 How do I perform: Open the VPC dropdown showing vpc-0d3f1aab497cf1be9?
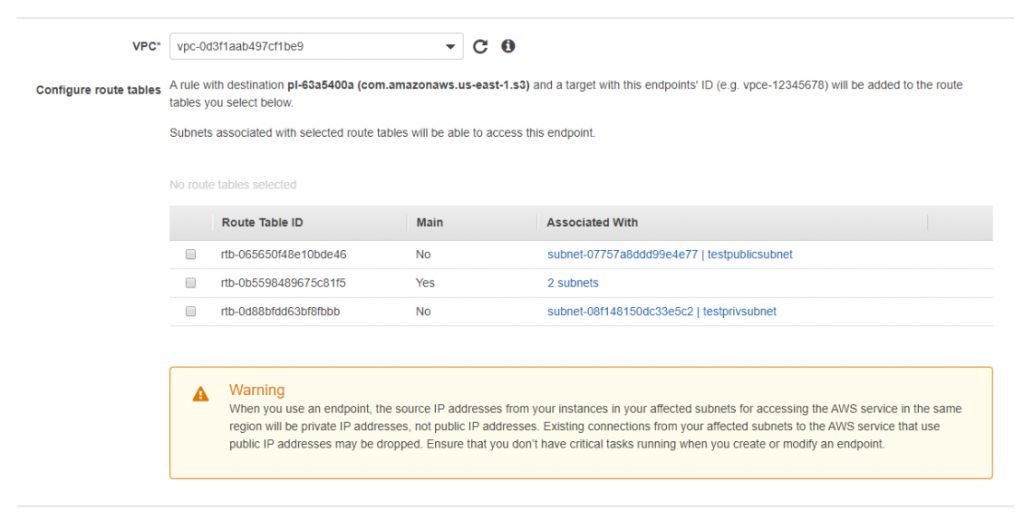point(315,47)
